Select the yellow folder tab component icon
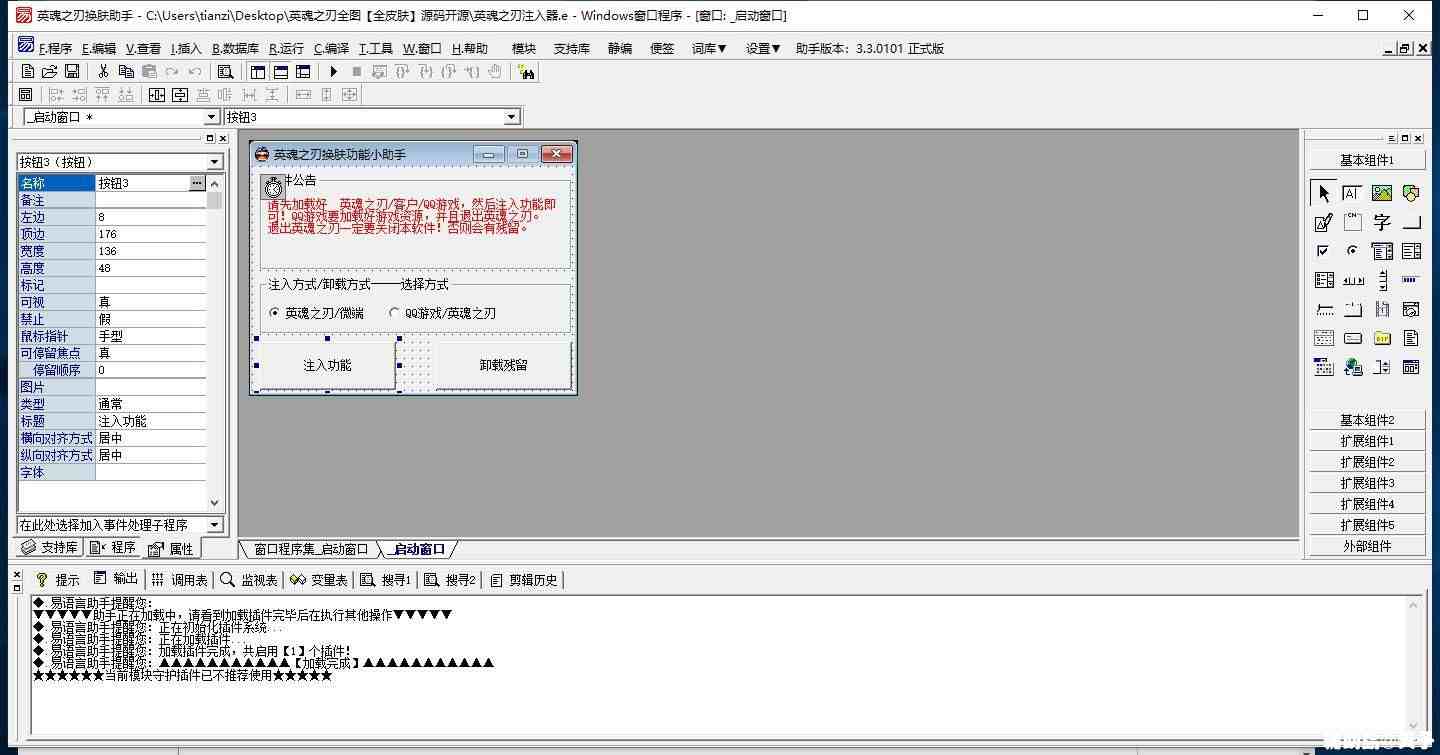 click(1382, 338)
